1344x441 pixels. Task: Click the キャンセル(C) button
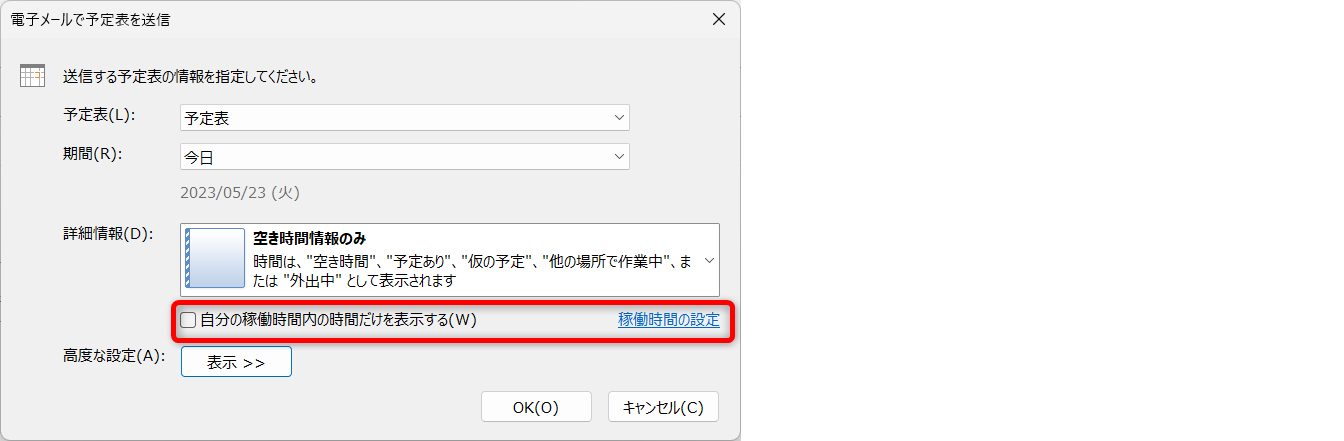(x=663, y=407)
